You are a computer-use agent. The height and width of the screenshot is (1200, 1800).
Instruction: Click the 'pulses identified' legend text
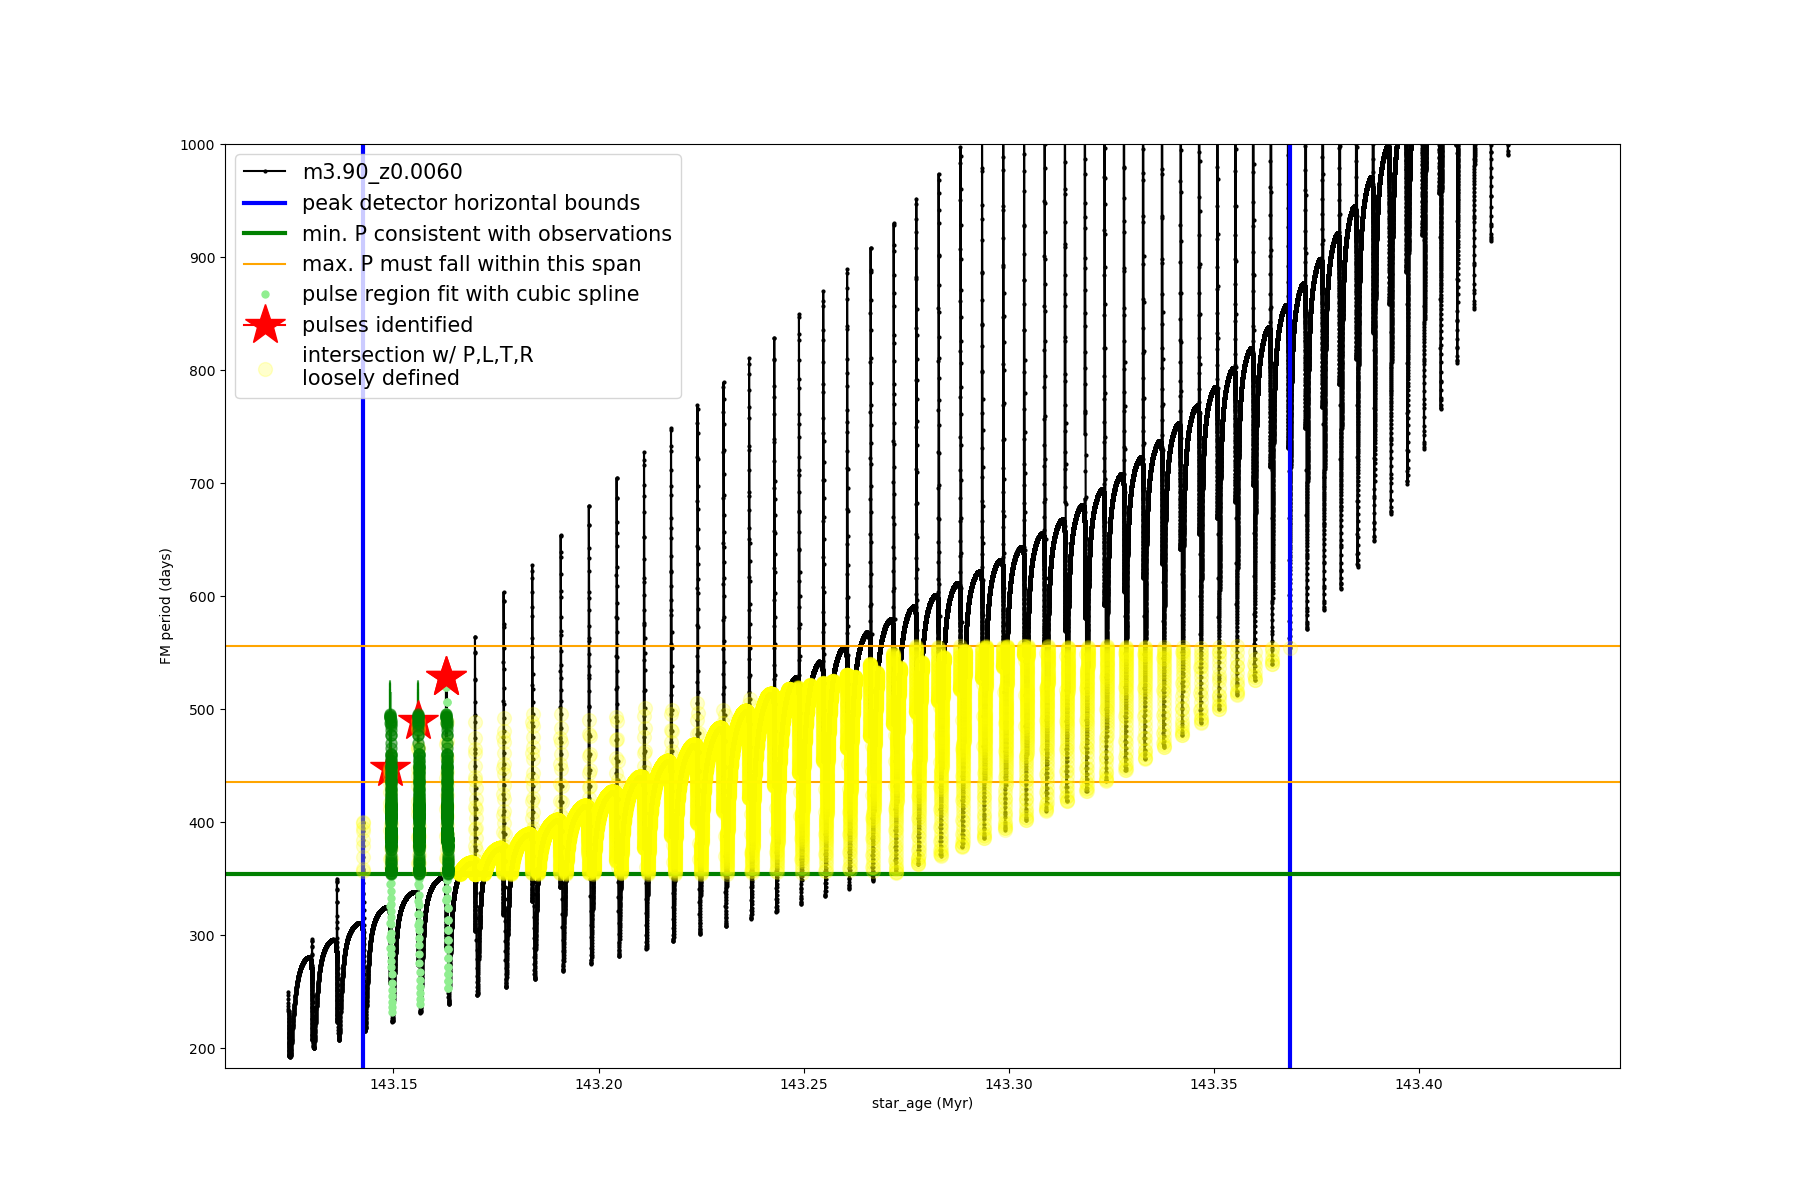pyautogui.click(x=387, y=325)
